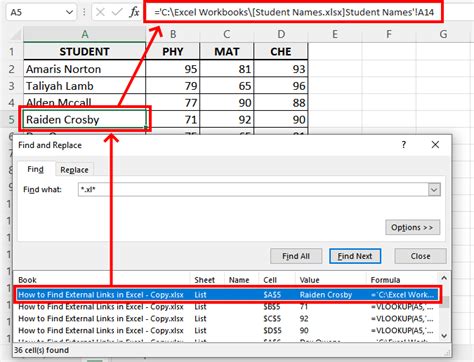This screenshot has width=474, height=362.
Task: Select column B header
Action: coord(173,34)
